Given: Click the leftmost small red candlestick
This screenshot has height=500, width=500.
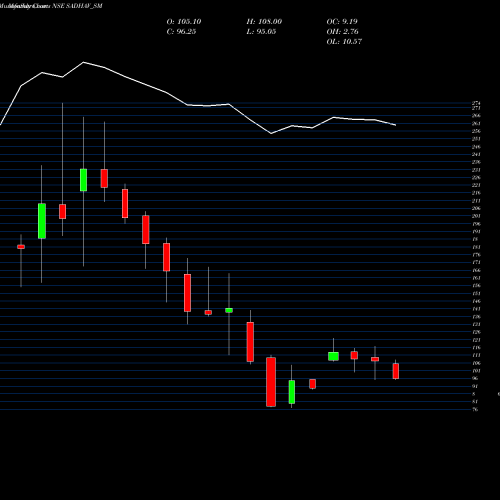Looking at the screenshot, I should (x=21, y=247).
